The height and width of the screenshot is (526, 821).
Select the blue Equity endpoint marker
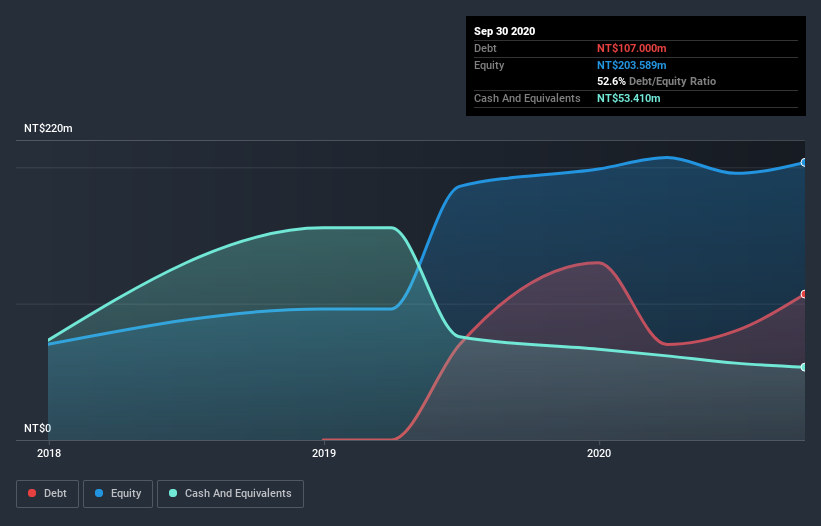804,163
